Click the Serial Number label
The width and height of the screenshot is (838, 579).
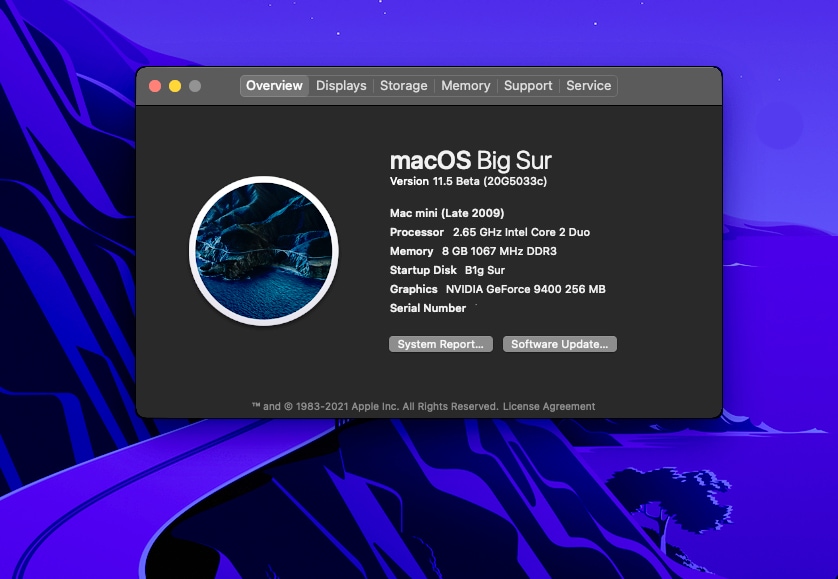428,308
